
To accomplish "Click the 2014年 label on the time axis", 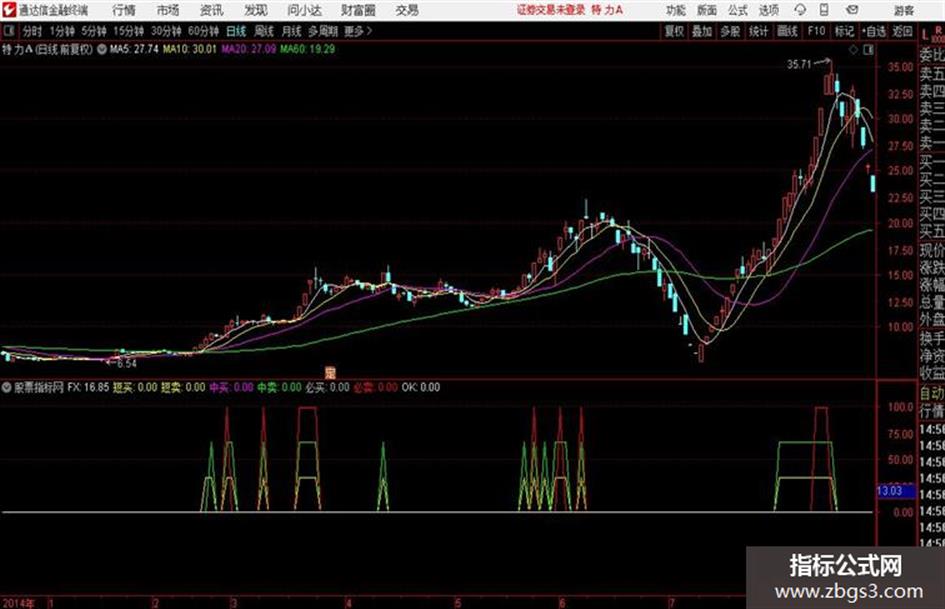I will (x=18, y=603).
